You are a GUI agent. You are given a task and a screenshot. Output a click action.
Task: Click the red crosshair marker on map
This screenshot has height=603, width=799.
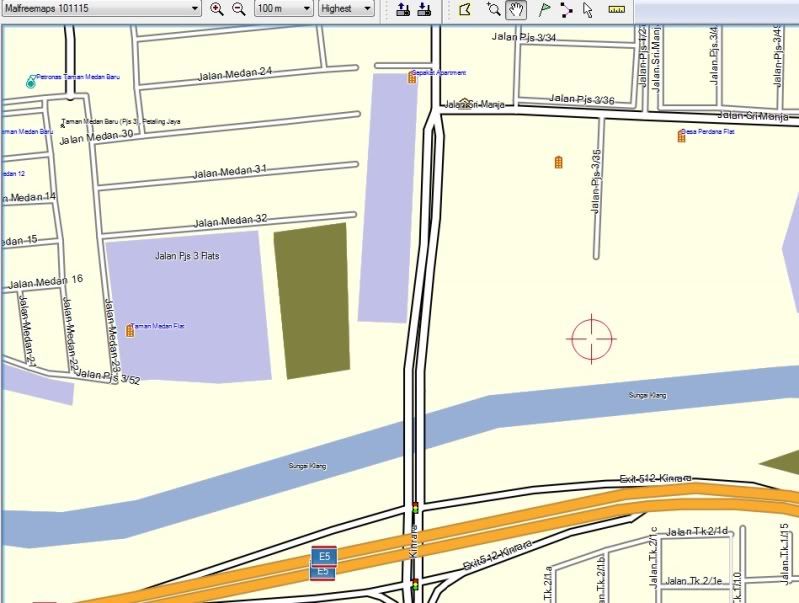(x=591, y=337)
